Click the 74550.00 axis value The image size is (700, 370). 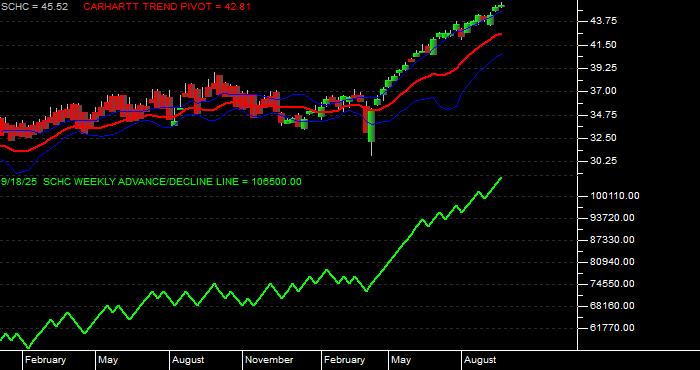click(x=612, y=284)
